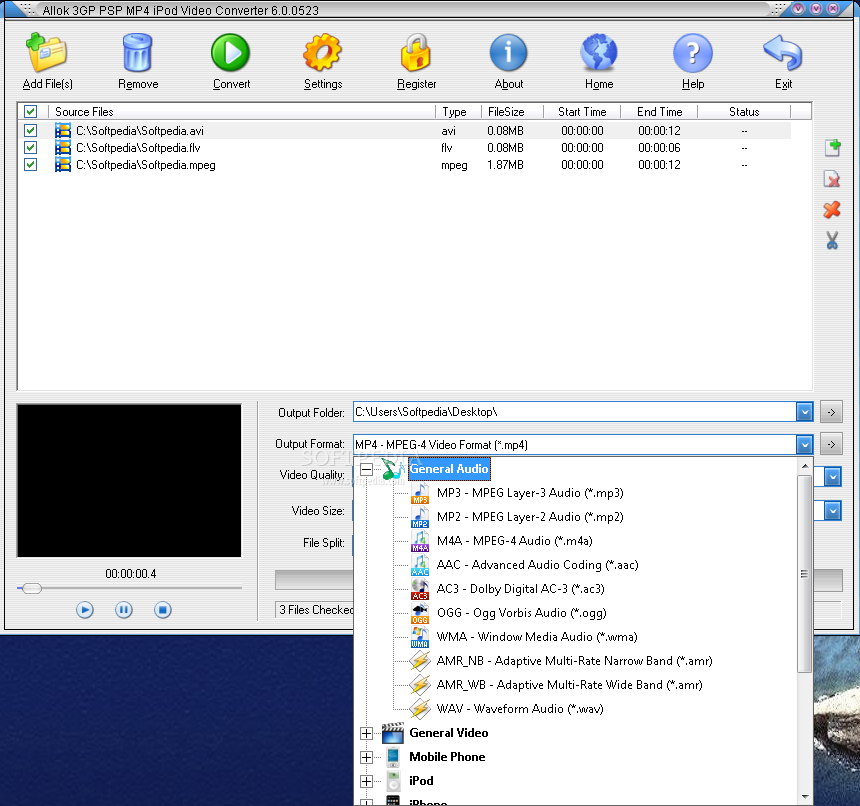Image resolution: width=860 pixels, height=806 pixels.
Task: Uncheck the Softpedia.flv file checkbox
Action: coord(31,147)
